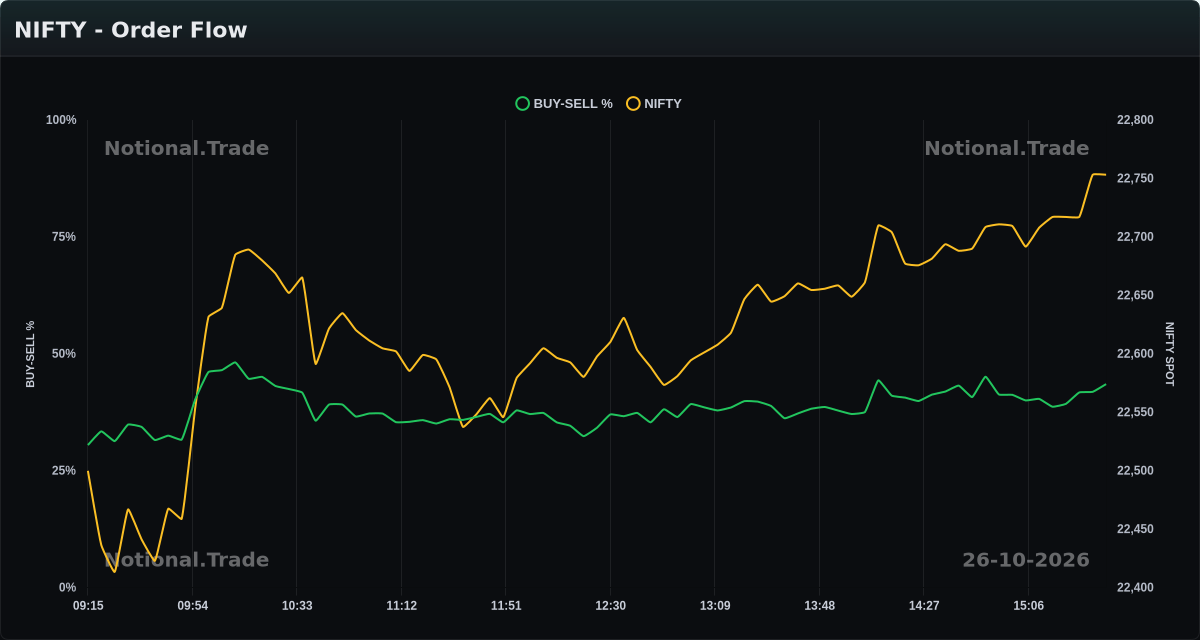Click the 11:51 time axis label

click(x=506, y=606)
